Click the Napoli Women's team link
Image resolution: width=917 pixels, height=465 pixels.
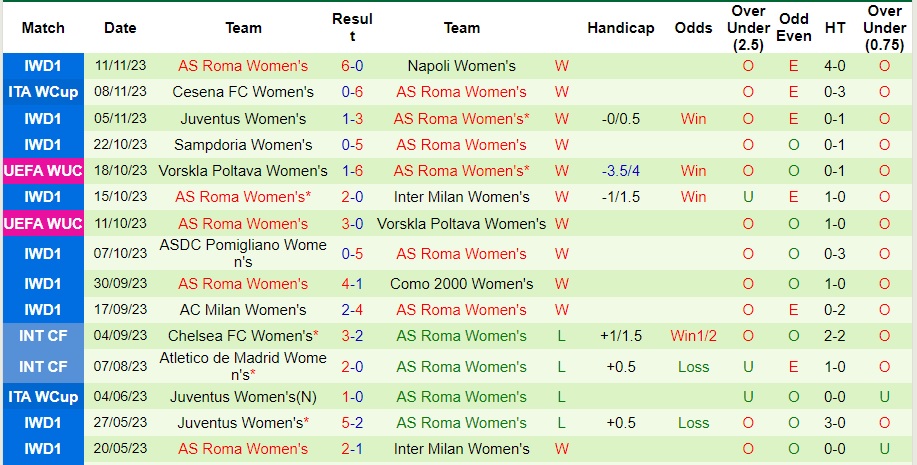(461, 66)
